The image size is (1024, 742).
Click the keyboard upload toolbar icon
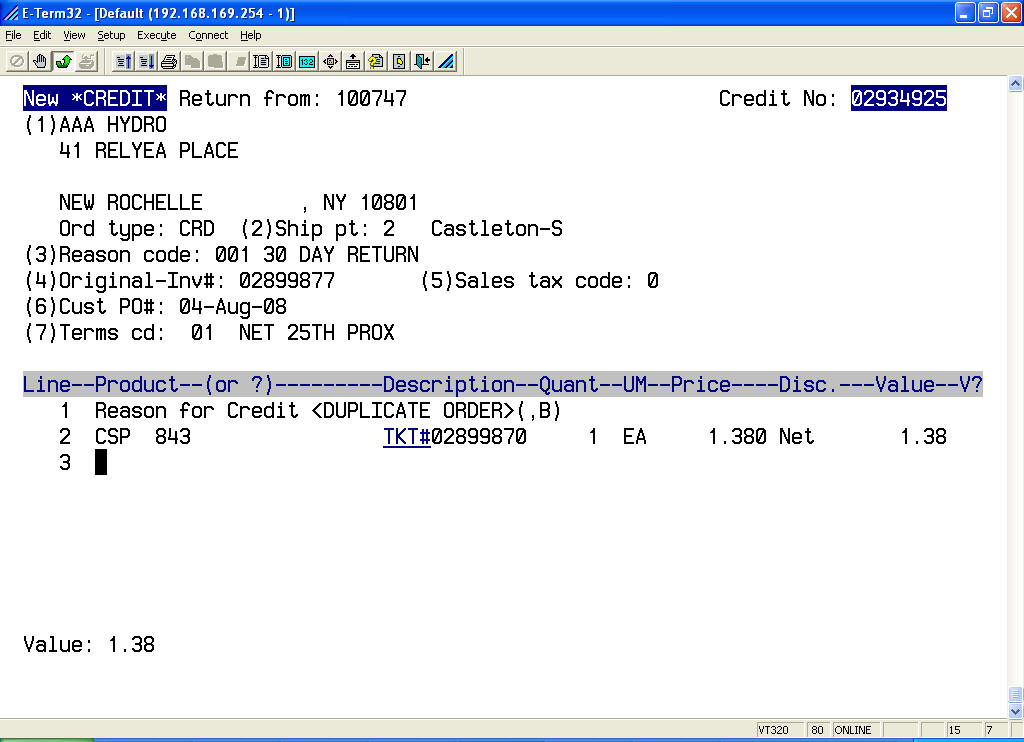(353, 61)
